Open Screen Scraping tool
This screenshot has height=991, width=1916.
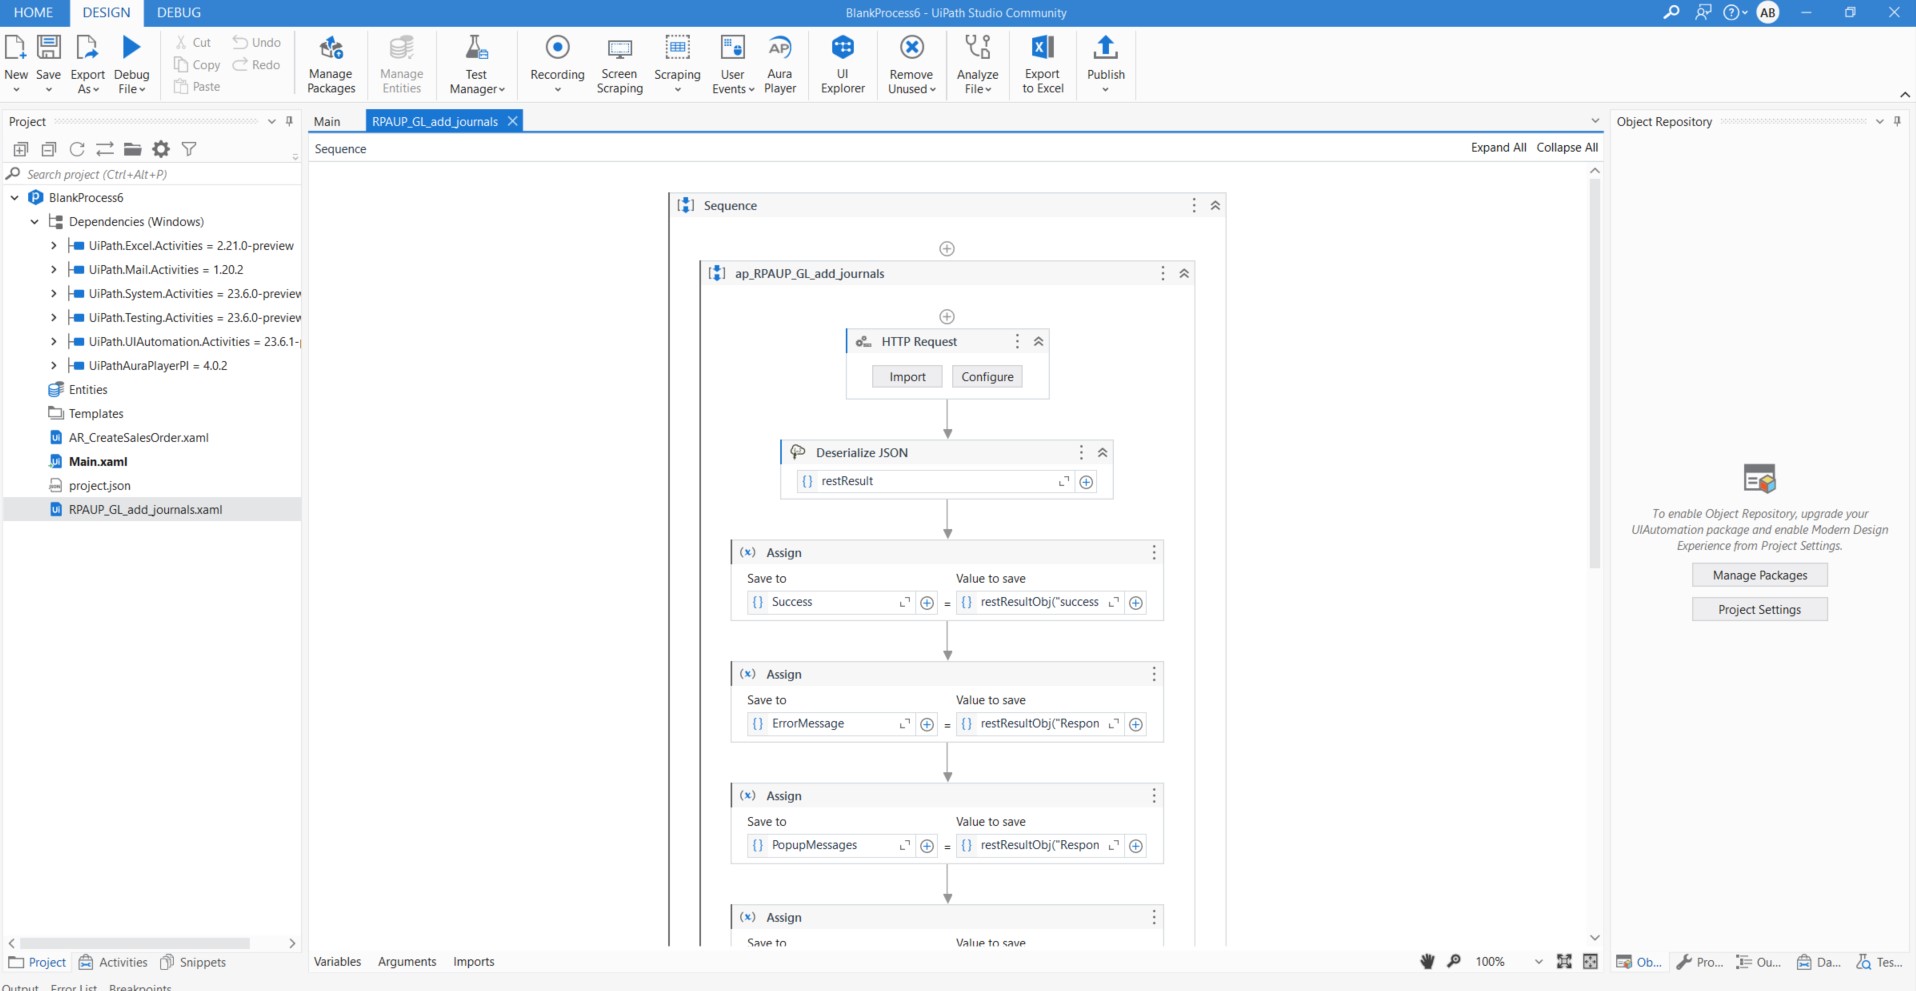[x=620, y=65]
